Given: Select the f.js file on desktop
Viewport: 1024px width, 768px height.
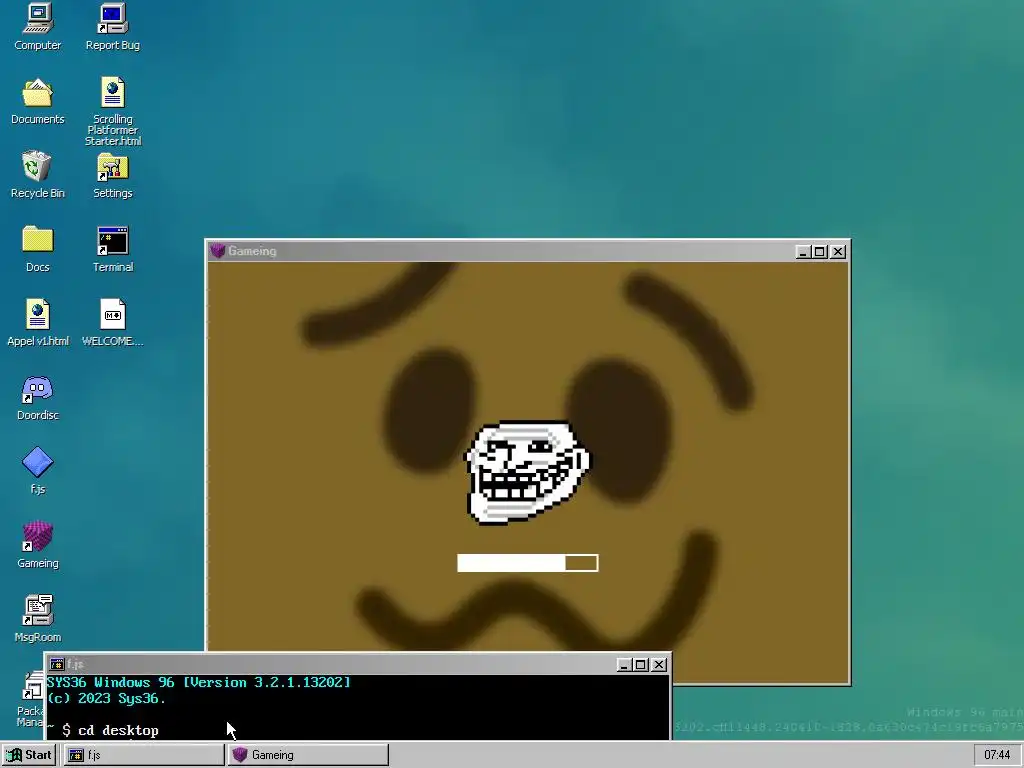Looking at the screenshot, I should coord(37,470).
